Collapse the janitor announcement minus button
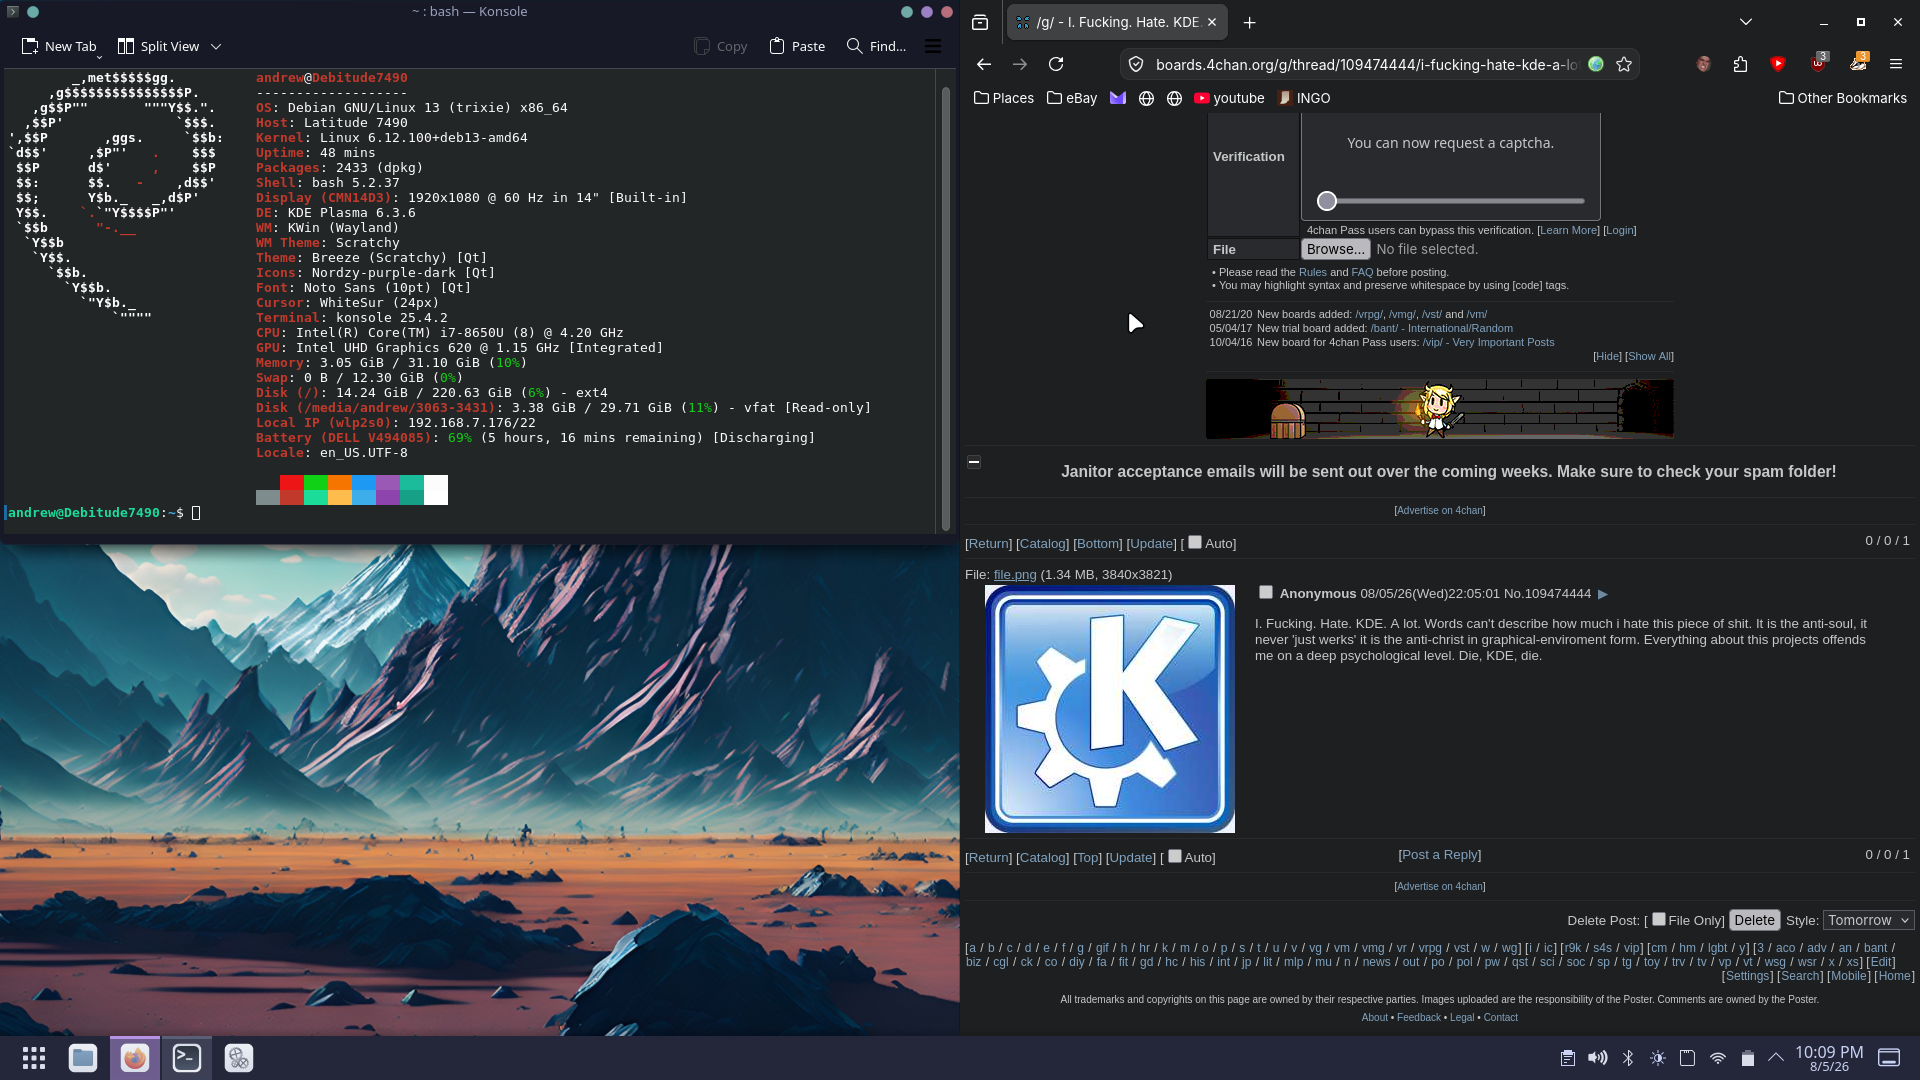 coord(974,462)
